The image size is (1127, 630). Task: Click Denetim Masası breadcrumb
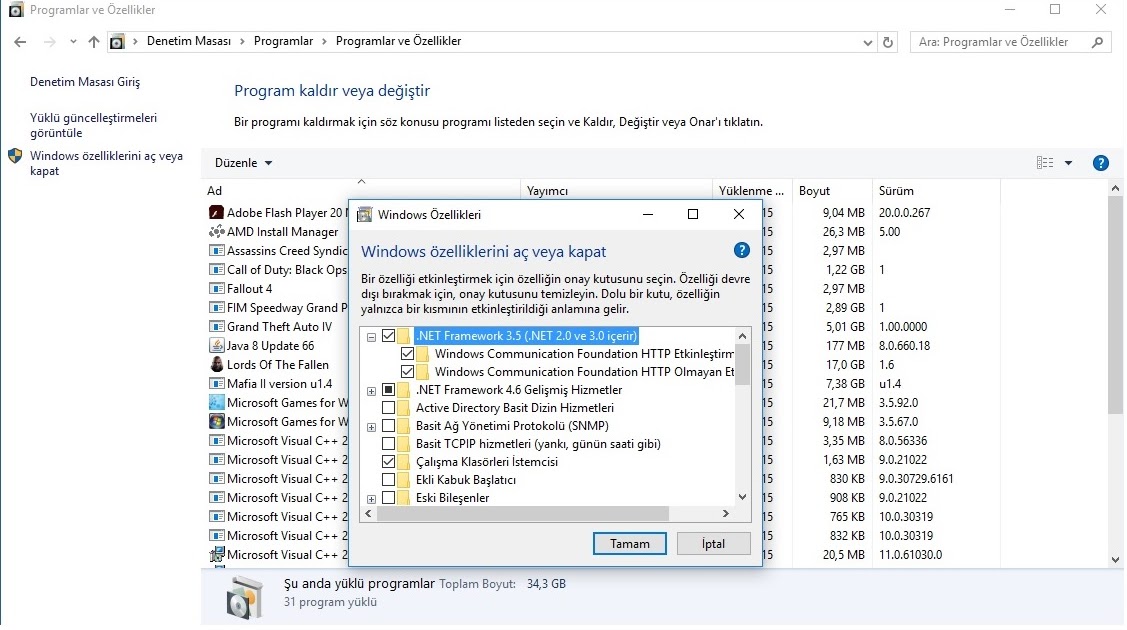click(x=189, y=41)
